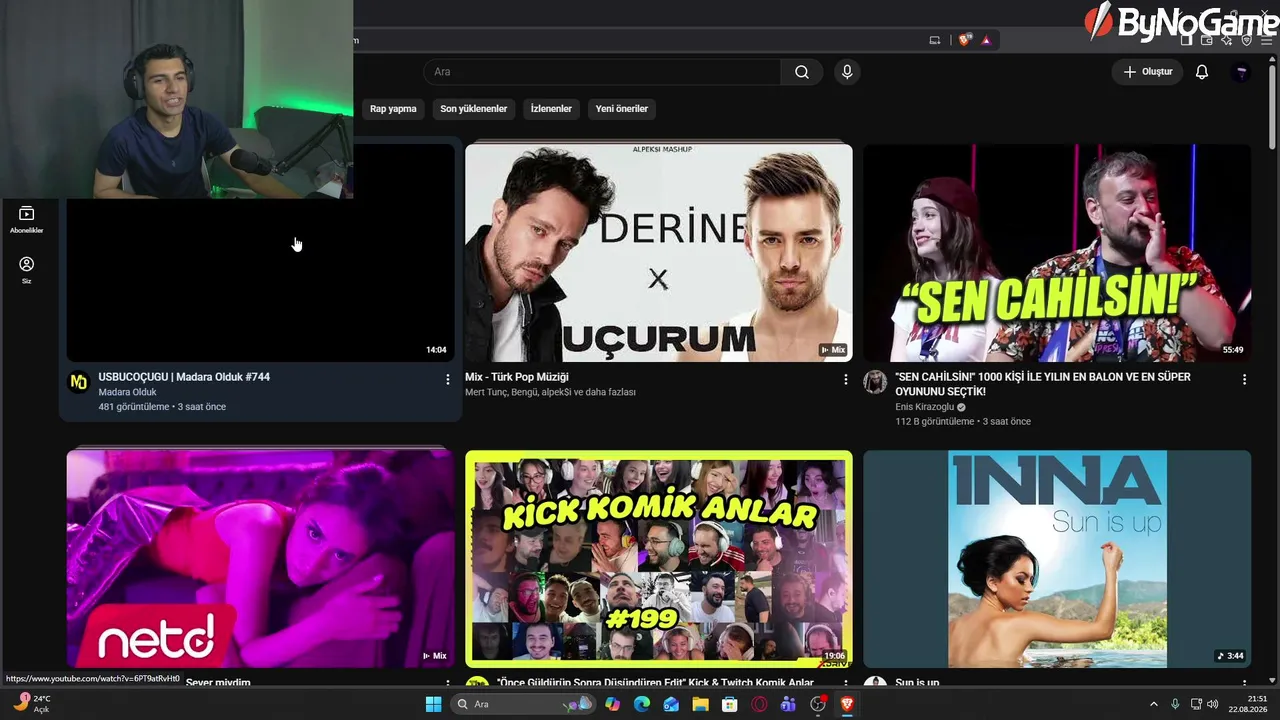Open the Brave Shields icon in address bar
Image resolution: width=1280 pixels, height=720 pixels.
point(964,40)
